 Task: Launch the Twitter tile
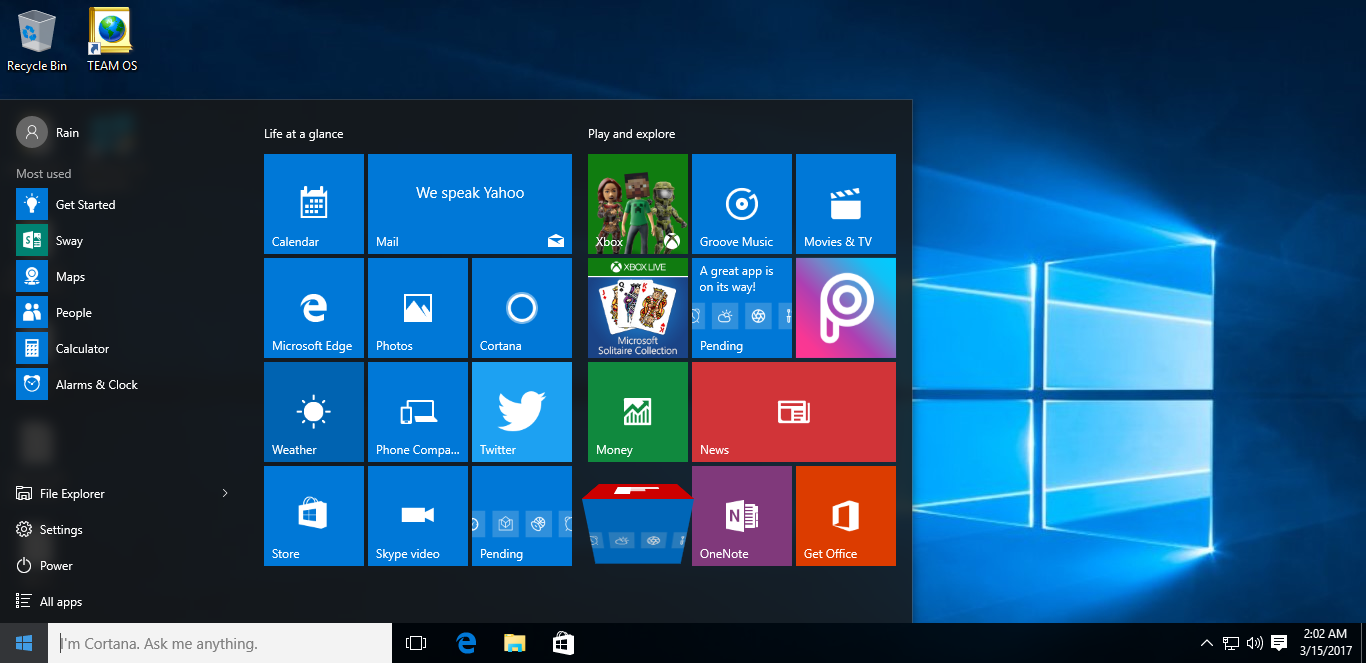[x=522, y=412]
